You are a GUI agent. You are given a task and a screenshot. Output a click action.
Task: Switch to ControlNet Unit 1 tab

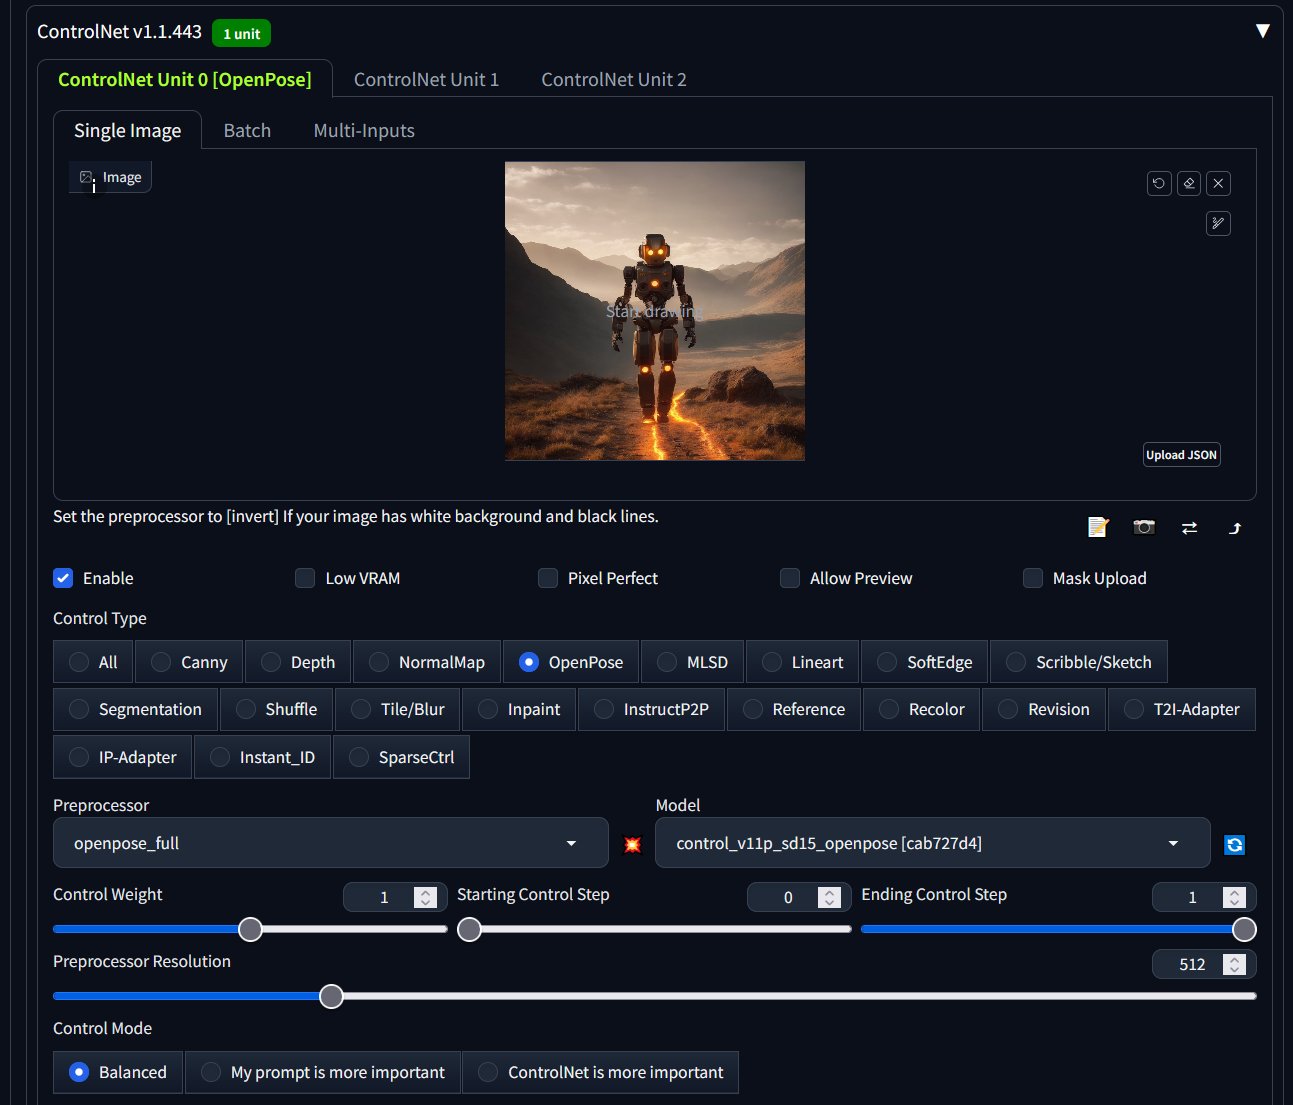(x=426, y=79)
